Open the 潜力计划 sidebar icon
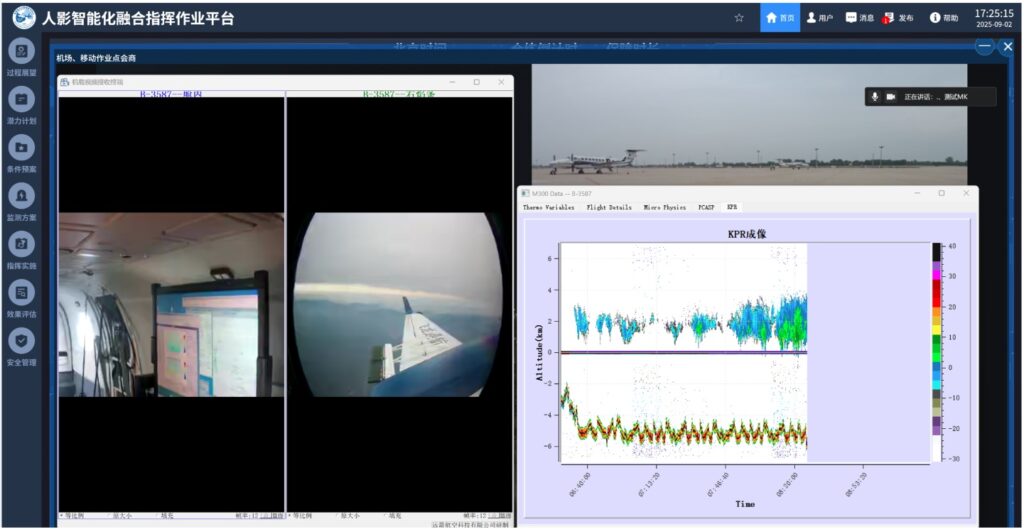 pos(21,100)
